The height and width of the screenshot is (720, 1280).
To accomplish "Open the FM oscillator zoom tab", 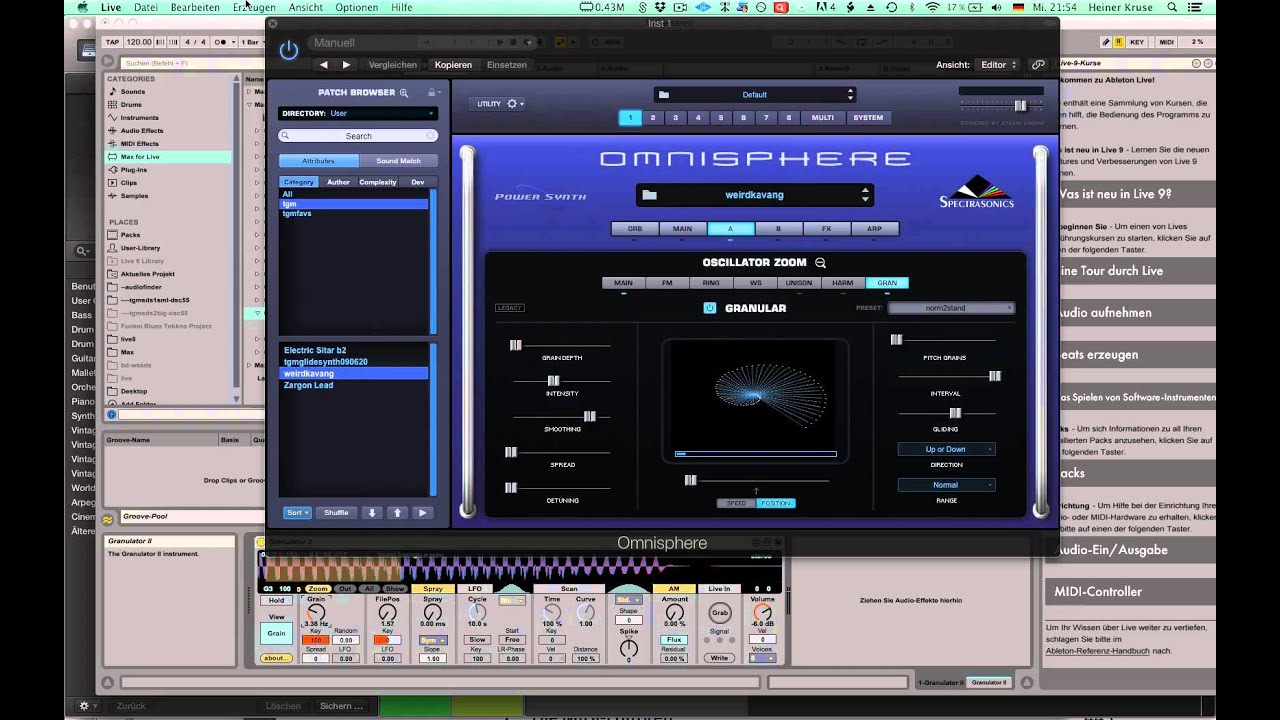I will 667,283.
